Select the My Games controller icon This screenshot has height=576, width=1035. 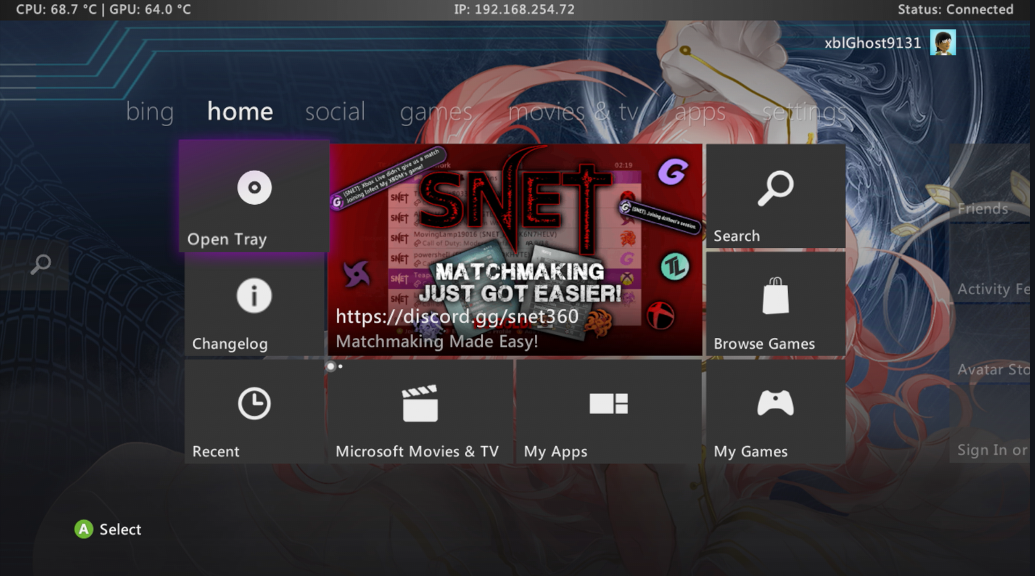point(775,403)
